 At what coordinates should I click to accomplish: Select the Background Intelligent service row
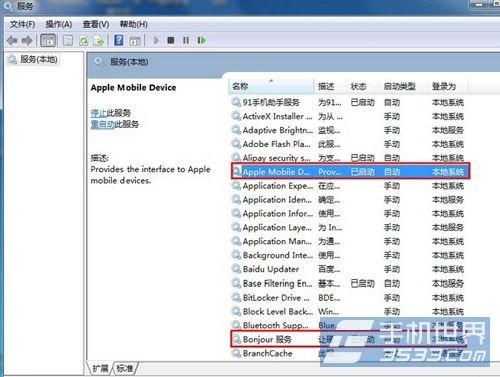[348, 255]
